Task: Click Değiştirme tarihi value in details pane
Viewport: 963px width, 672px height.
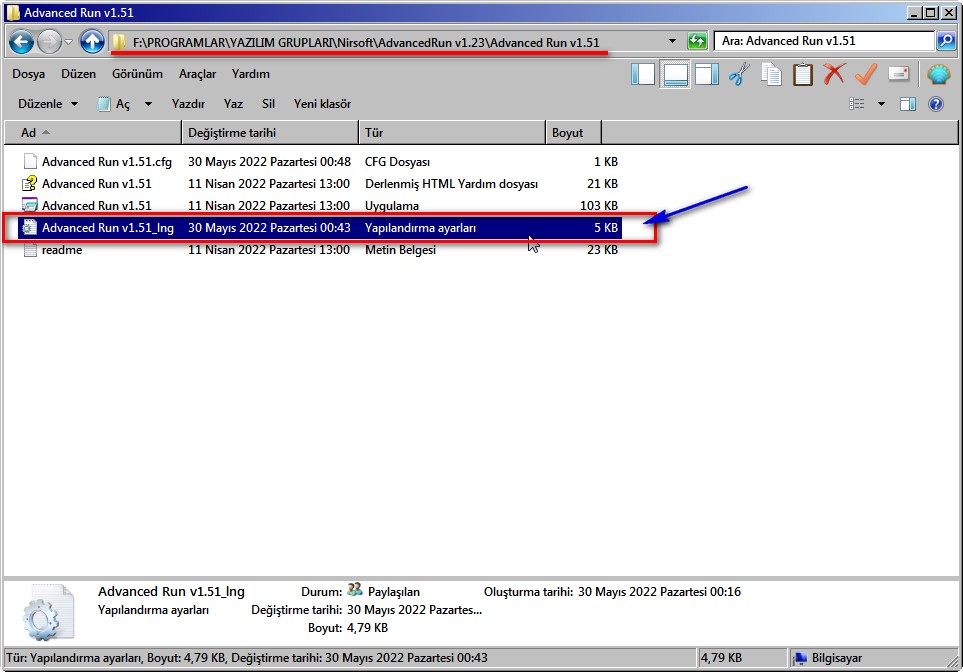Action: coord(415,610)
